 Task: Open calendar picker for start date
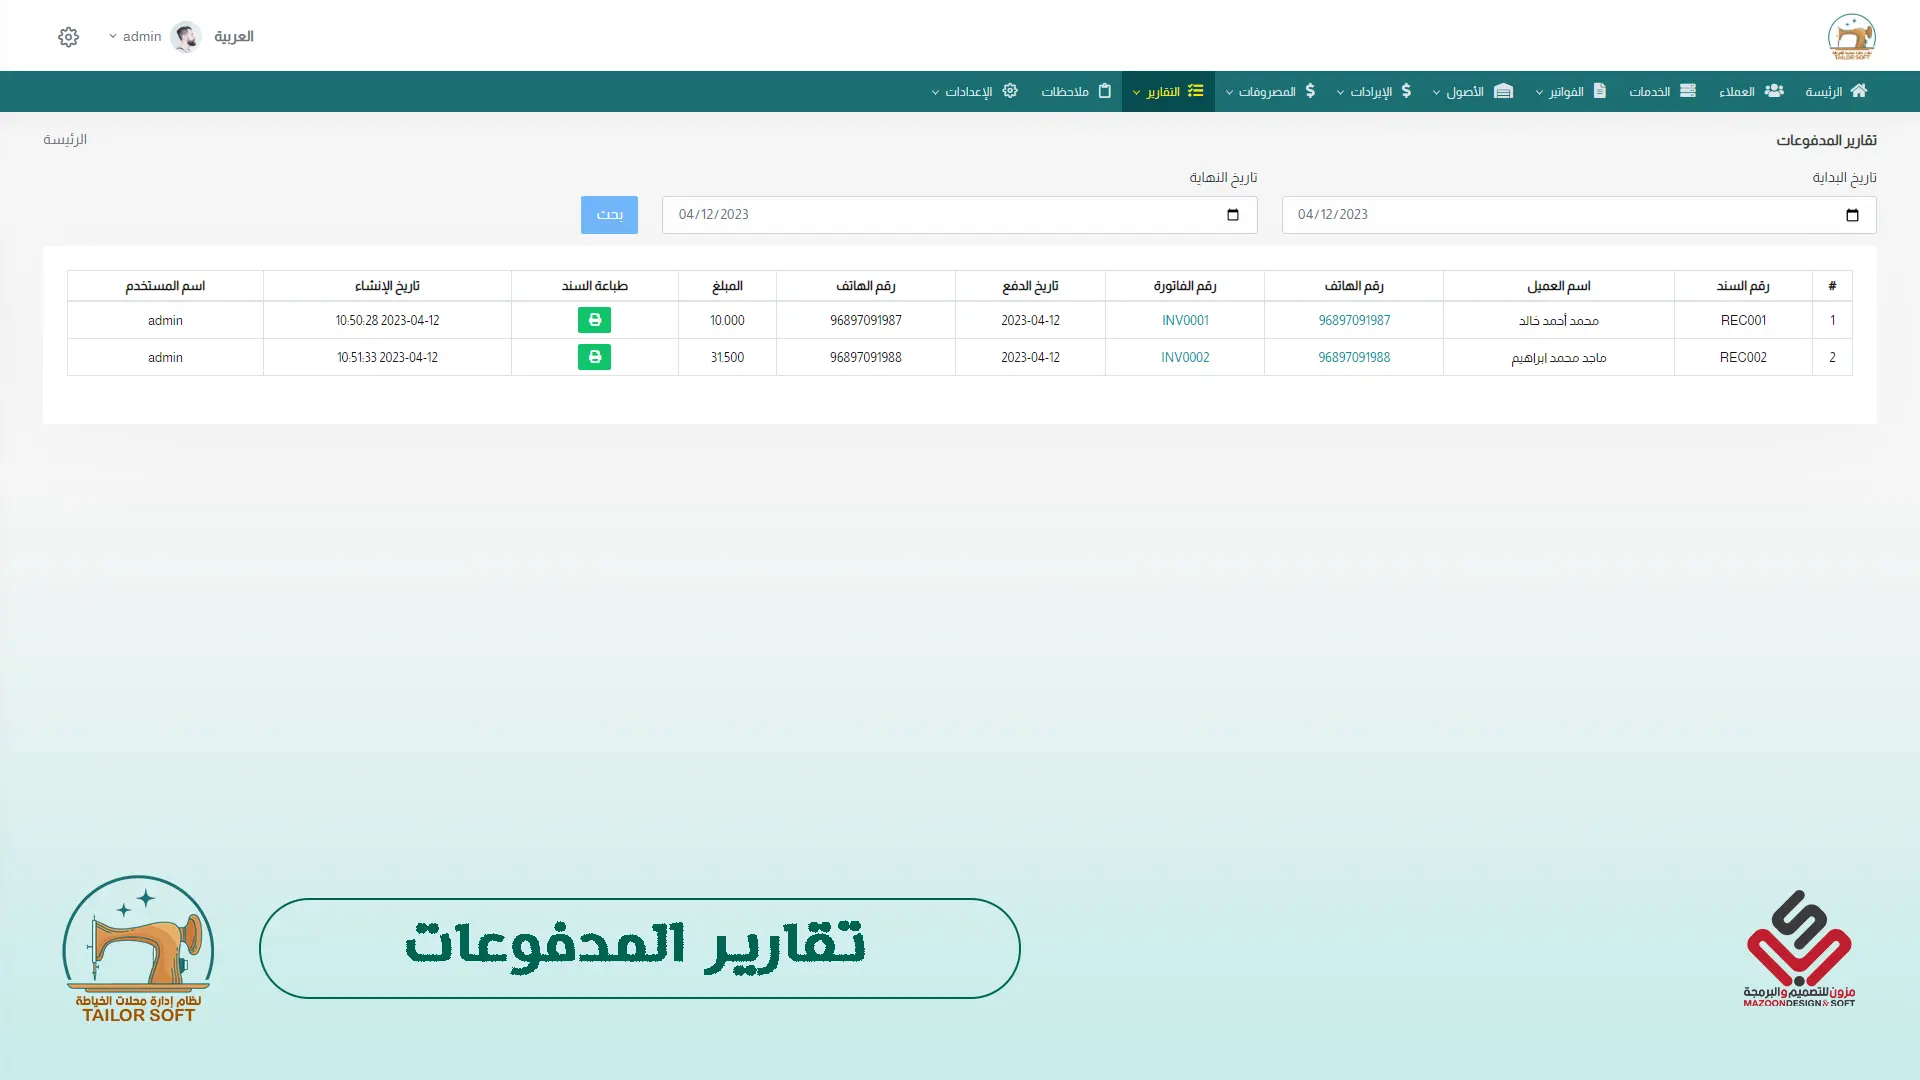click(1852, 215)
